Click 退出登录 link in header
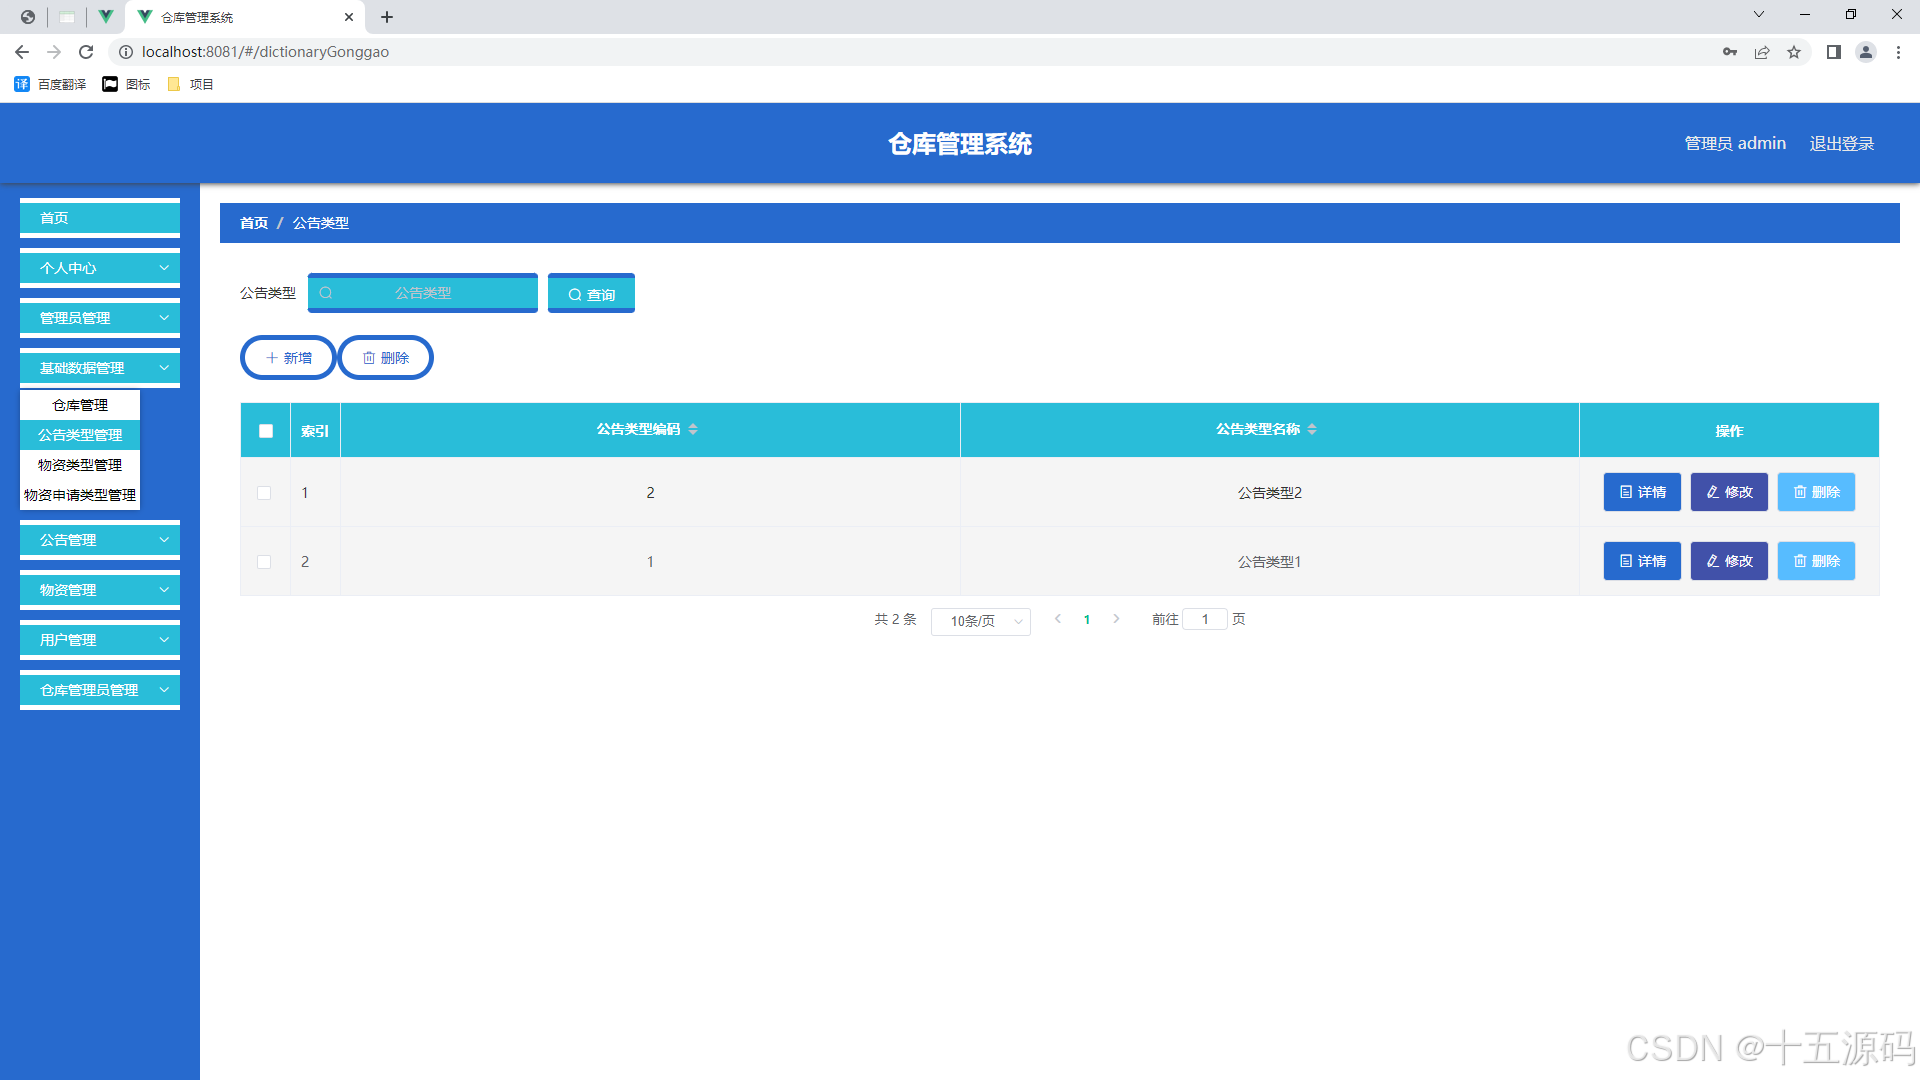Image resolution: width=1920 pixels, height=1080 pixels. coord(1841,144)
